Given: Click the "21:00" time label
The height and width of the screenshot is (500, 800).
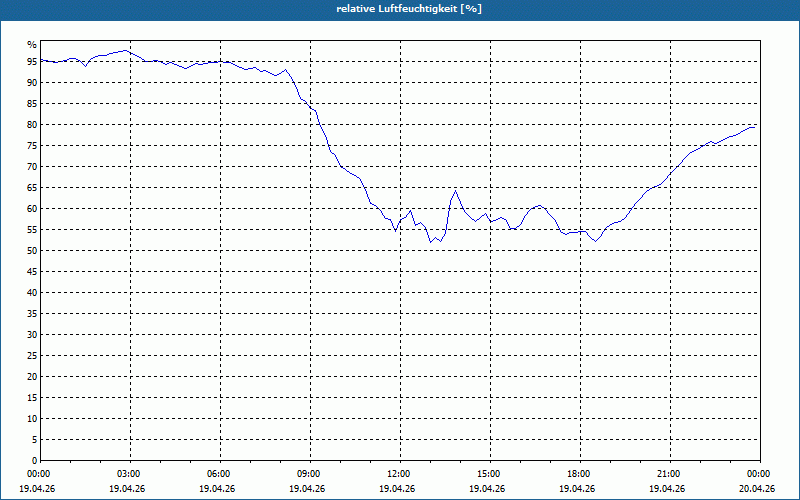Looking at the screenshot, I should 670,474.
